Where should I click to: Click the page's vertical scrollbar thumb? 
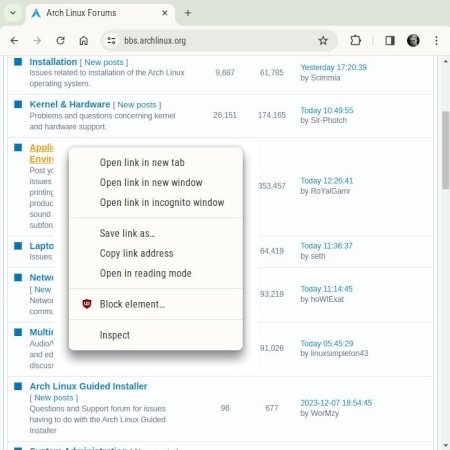(x=445, y=150)
